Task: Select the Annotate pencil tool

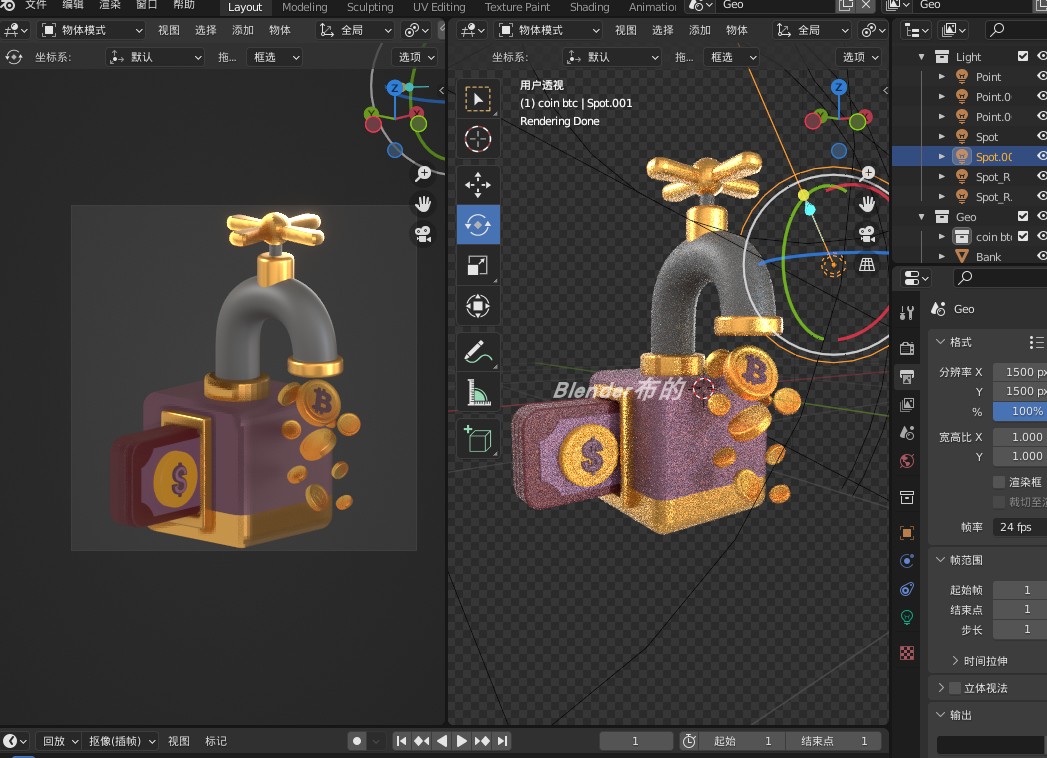Action: (x=477, y=351)
